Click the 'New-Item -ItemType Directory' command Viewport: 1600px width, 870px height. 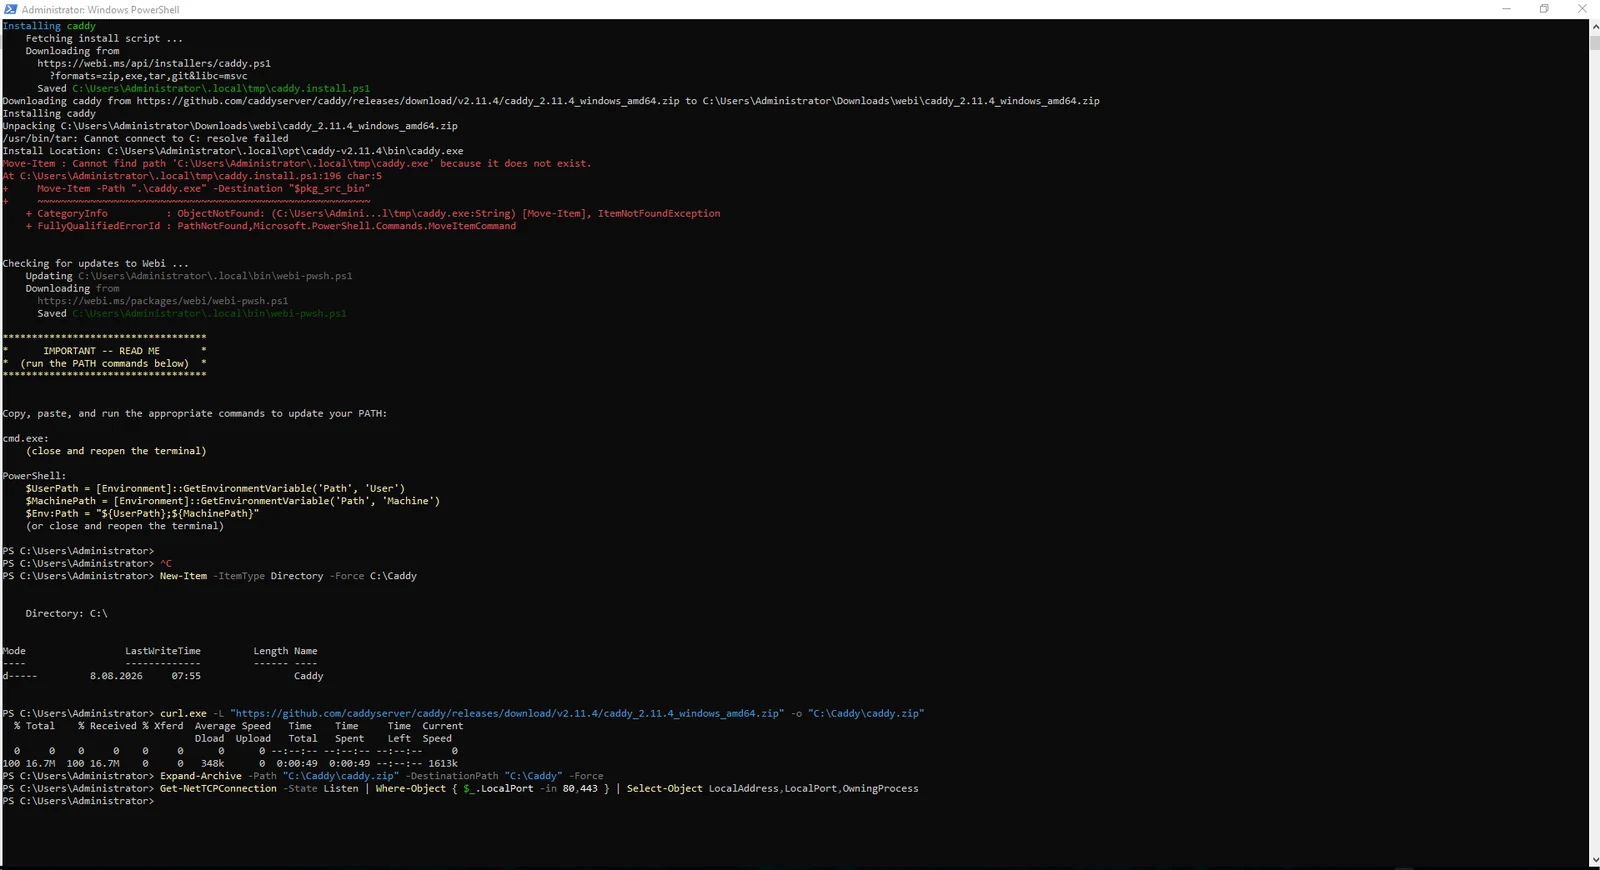[288, 576]
